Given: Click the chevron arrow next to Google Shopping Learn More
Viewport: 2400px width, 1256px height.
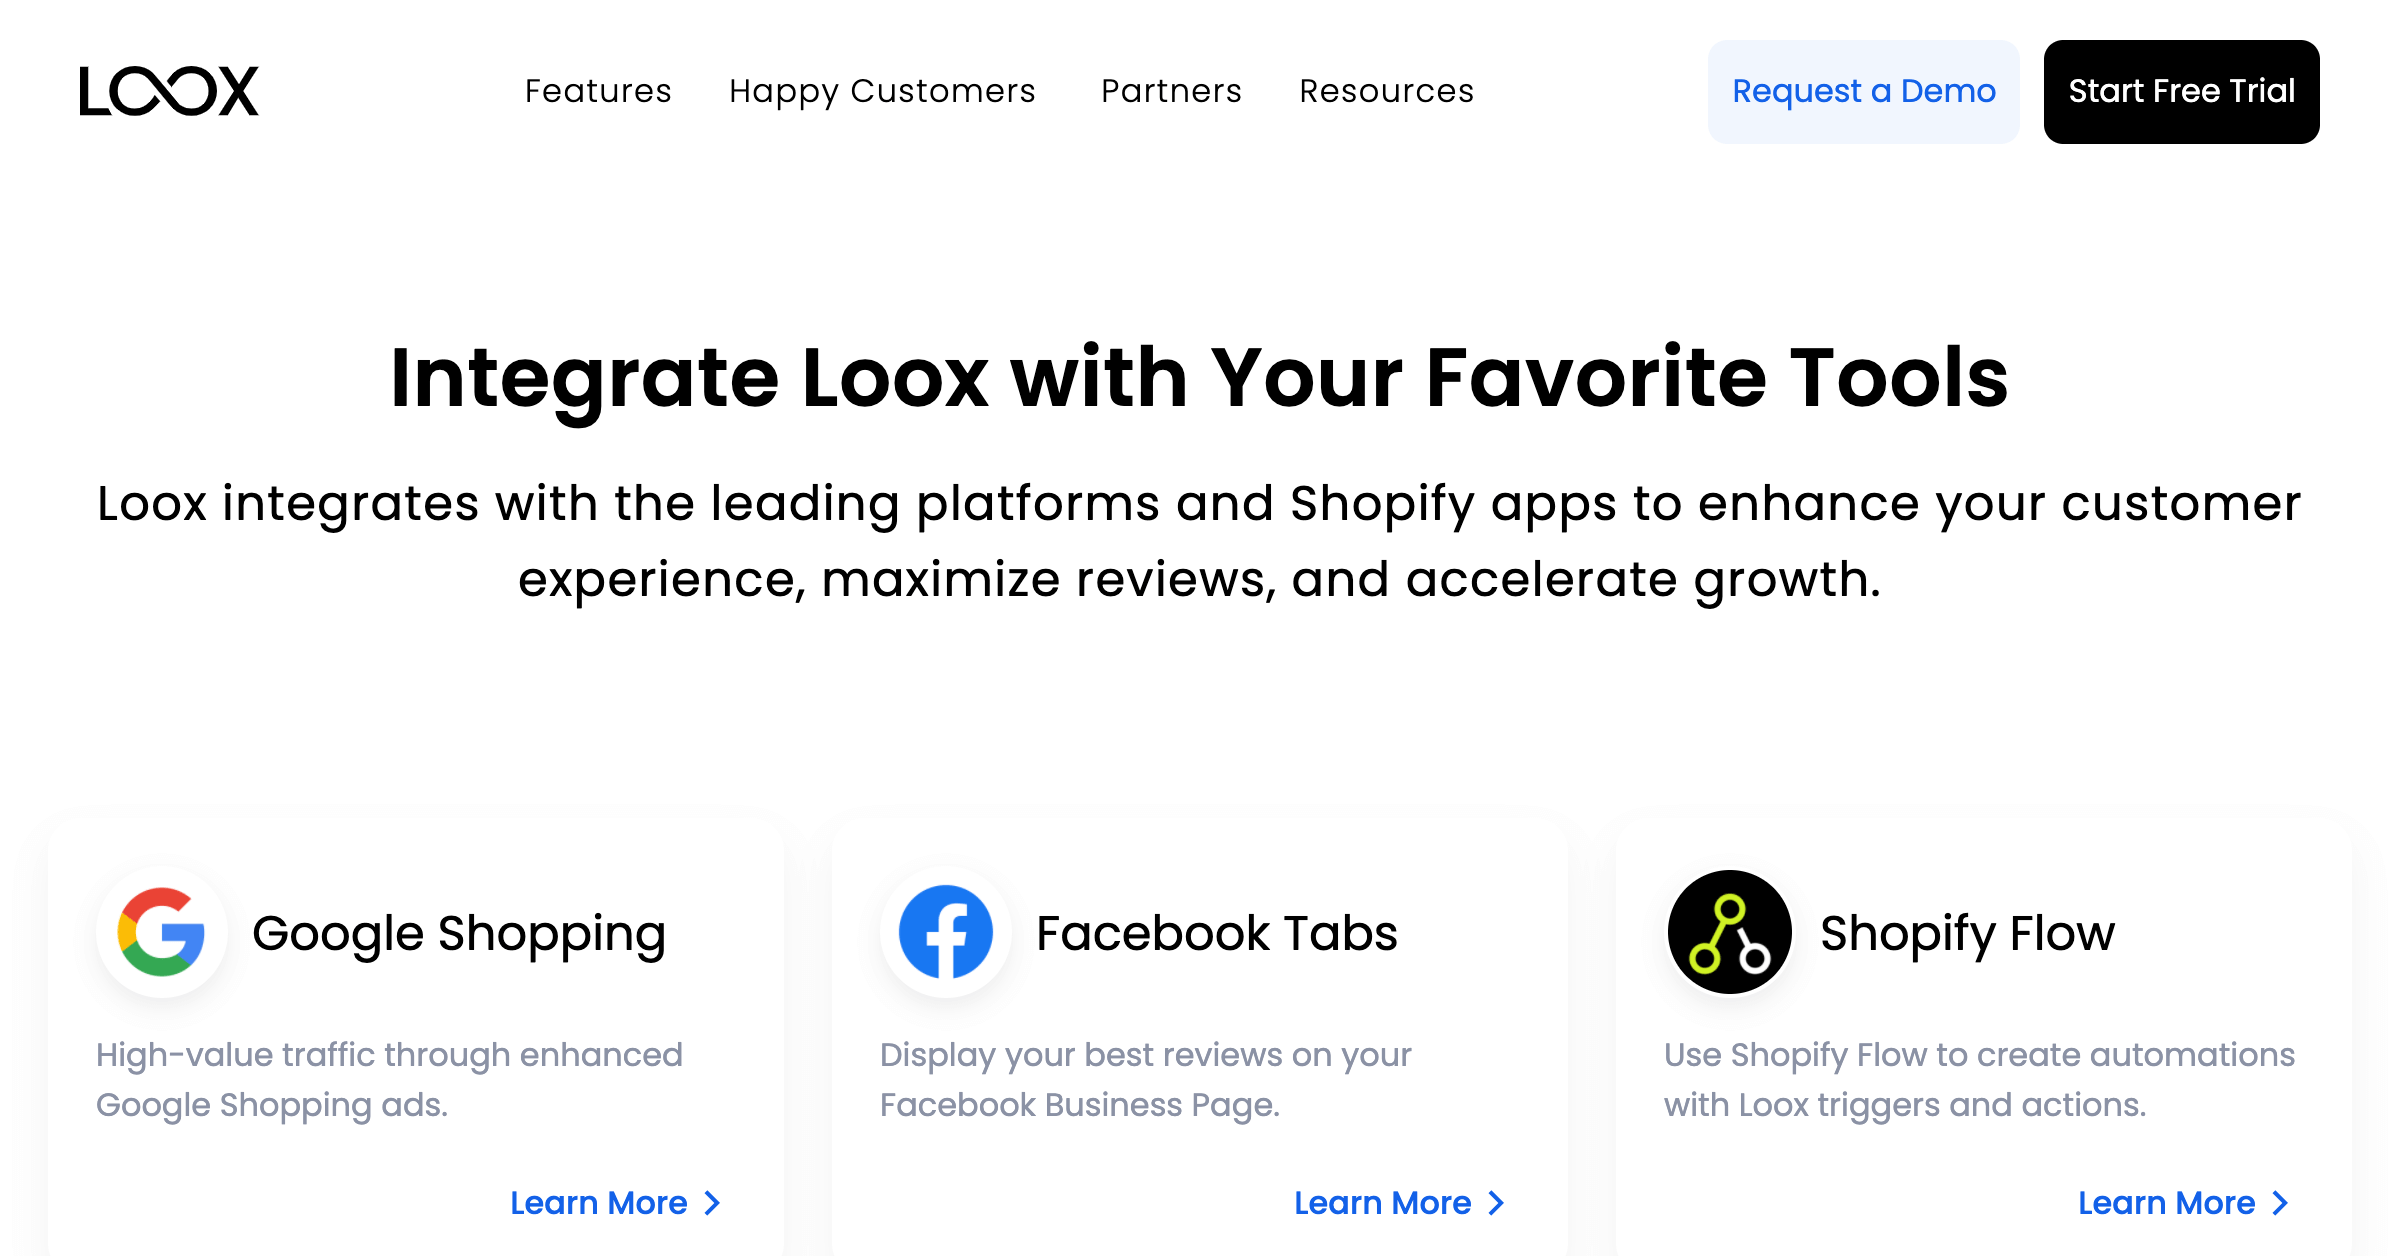Looking at the screenshot, I should coord(711,1203).
